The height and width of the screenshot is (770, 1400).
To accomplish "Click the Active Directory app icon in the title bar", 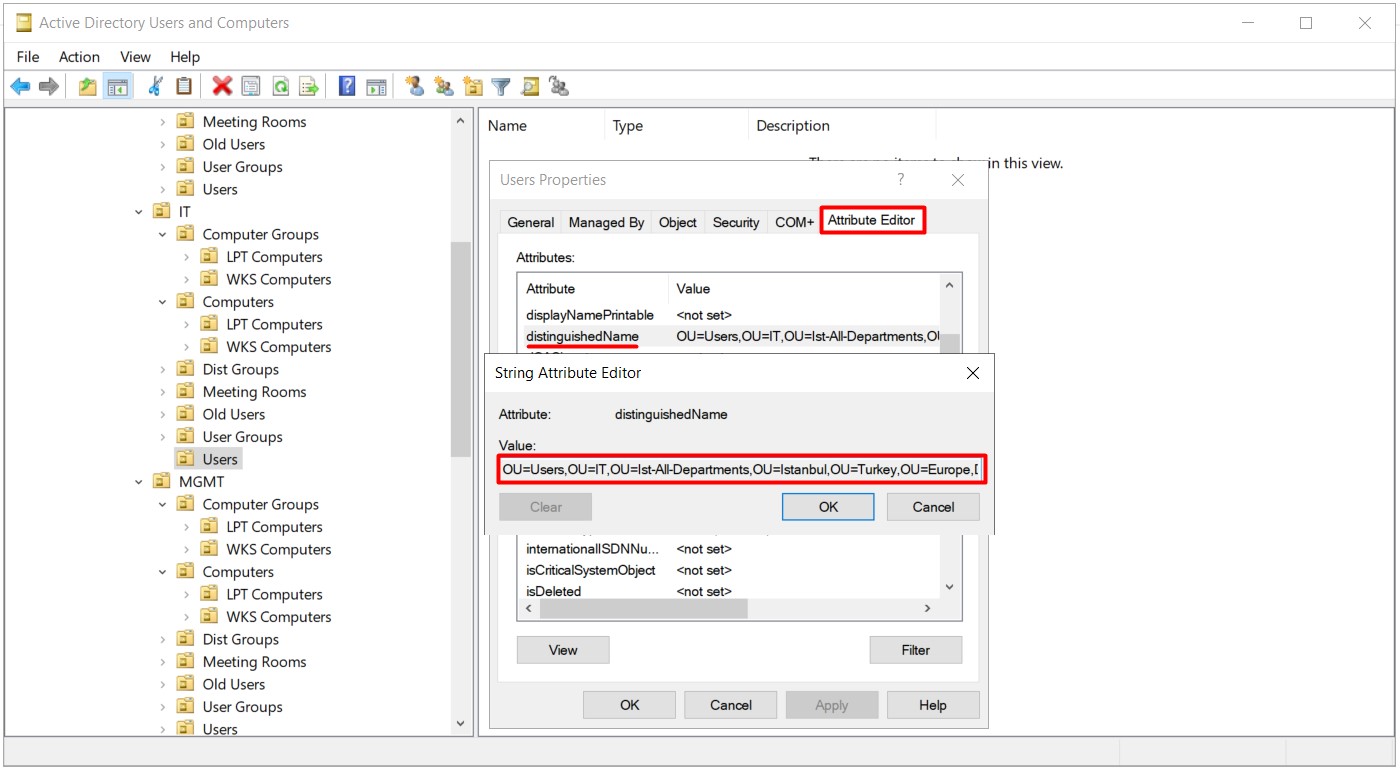I will (24, 23).
